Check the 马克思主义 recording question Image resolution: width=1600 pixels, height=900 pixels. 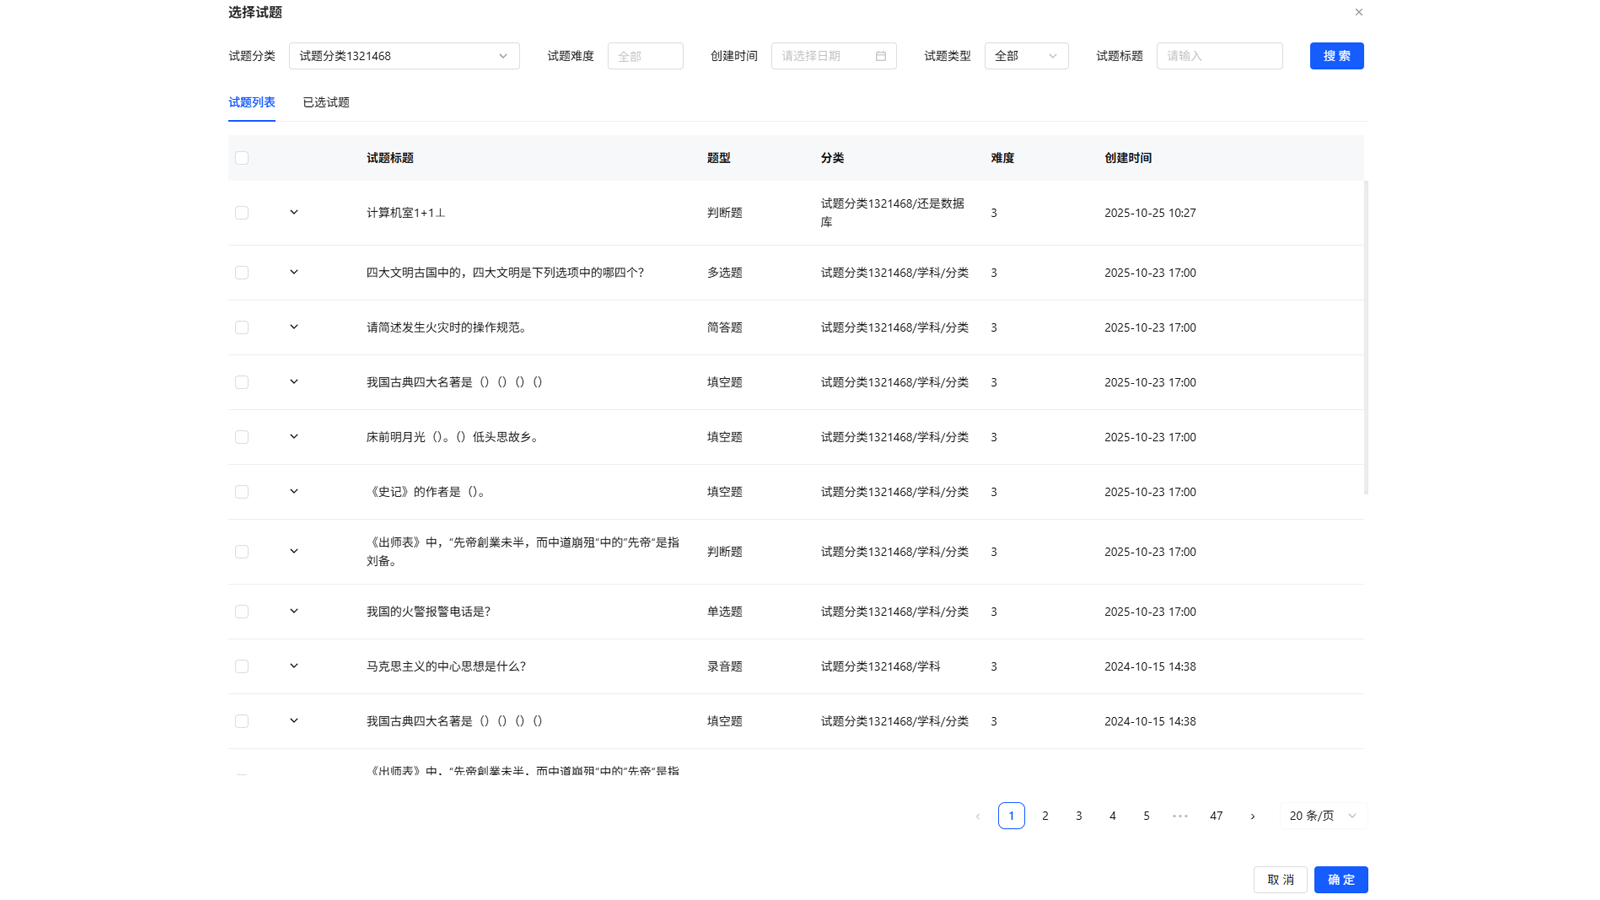(241, 666)
